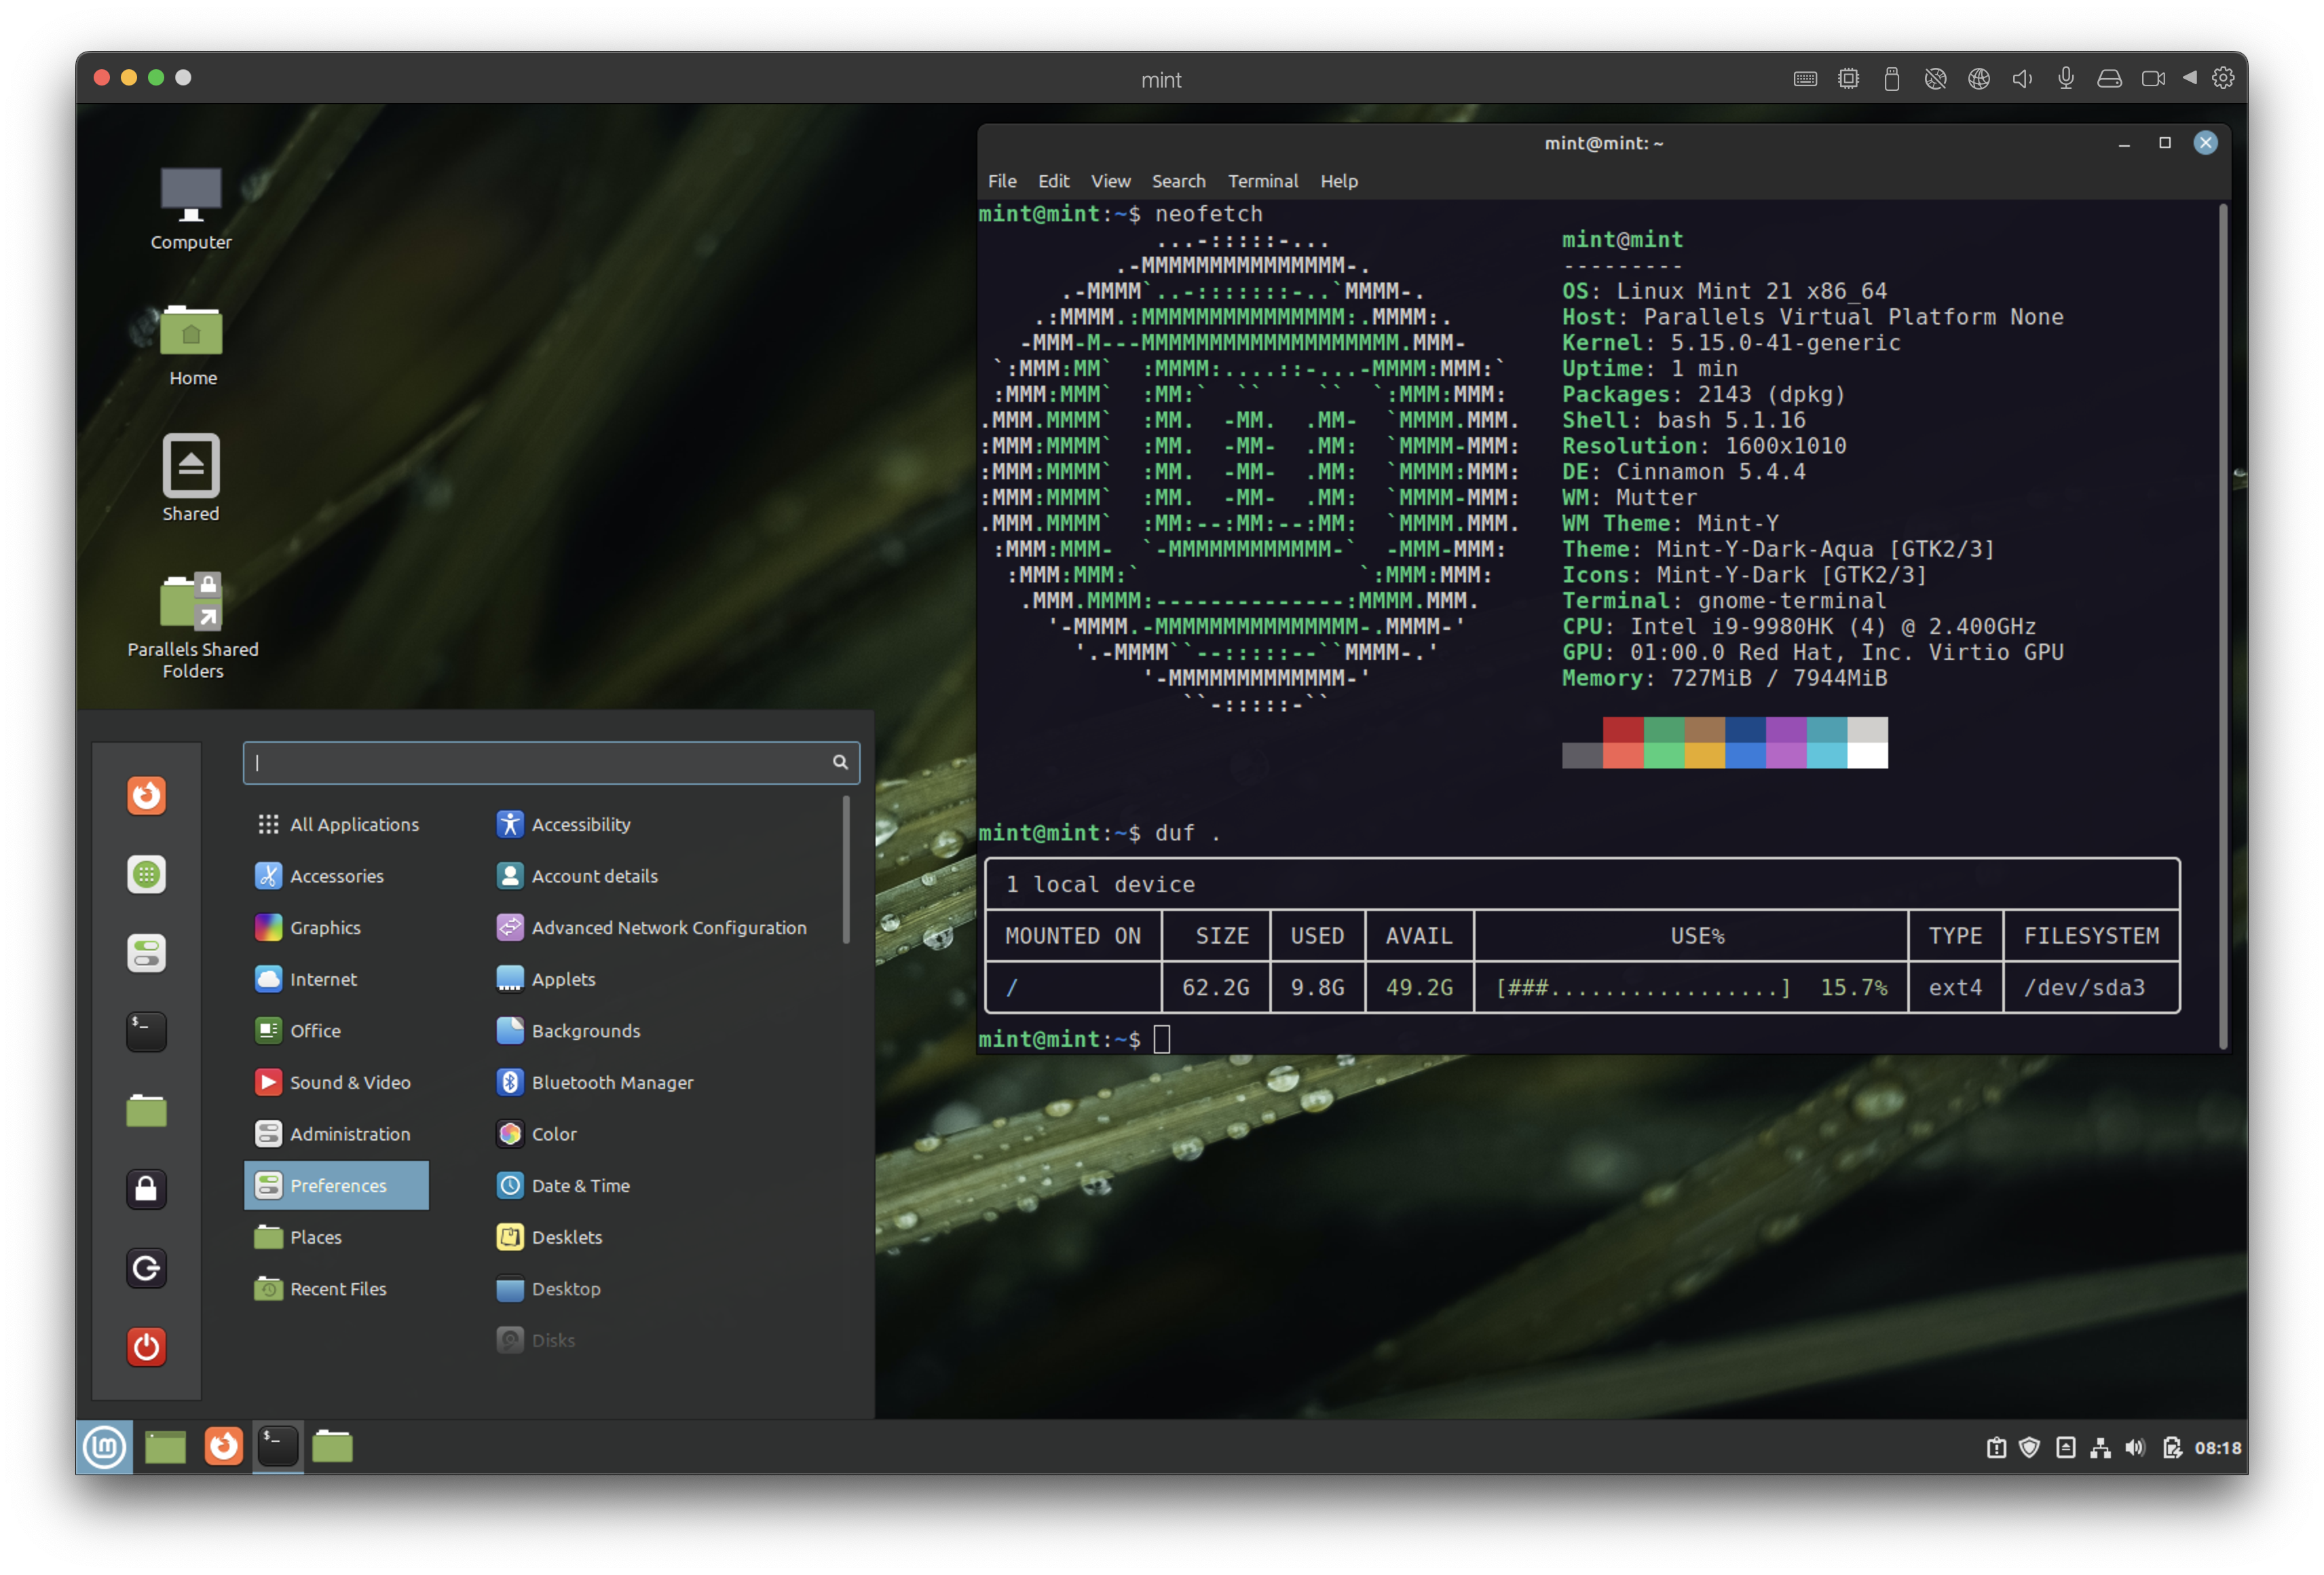The image size is (2324, 1575).
Task: Select the Administration category
Action: click(337, 1134)
